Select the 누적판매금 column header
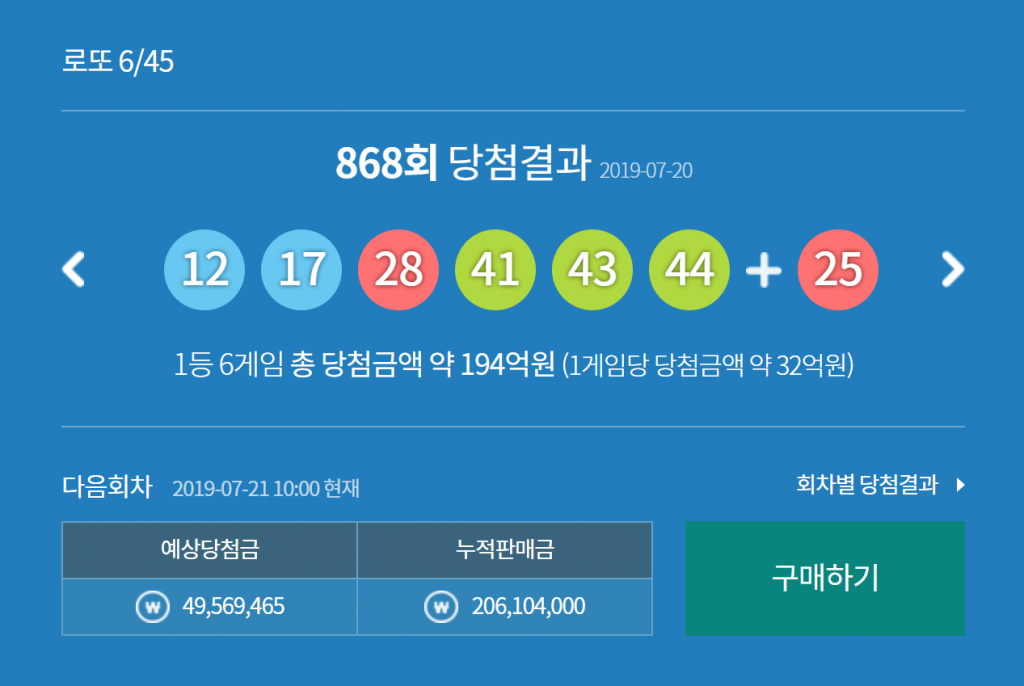This screenshot has height=686, width=1024. pyautogui.click(x=504, y=549)
